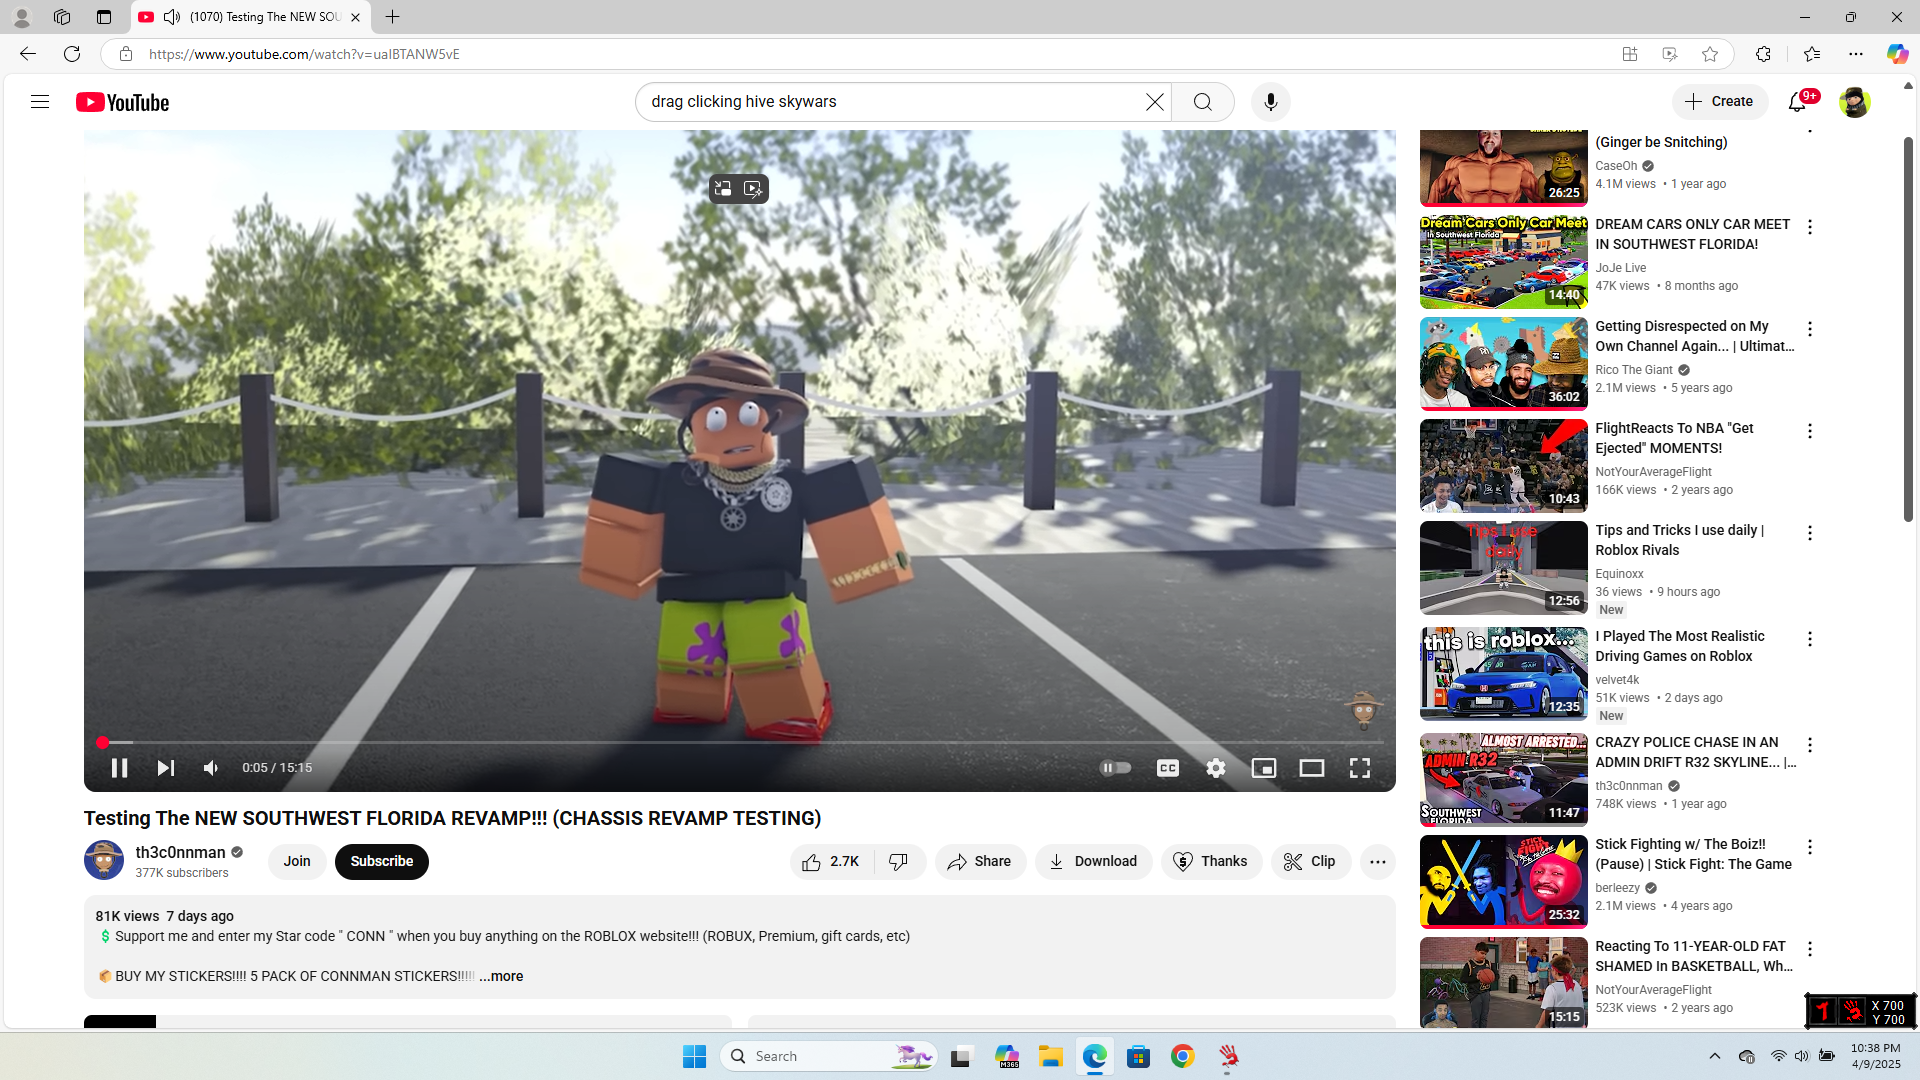This screenshot has height=1080, width=1920.
Task: Click the channel watermark in the player
Action: (x=1363, y=711)
